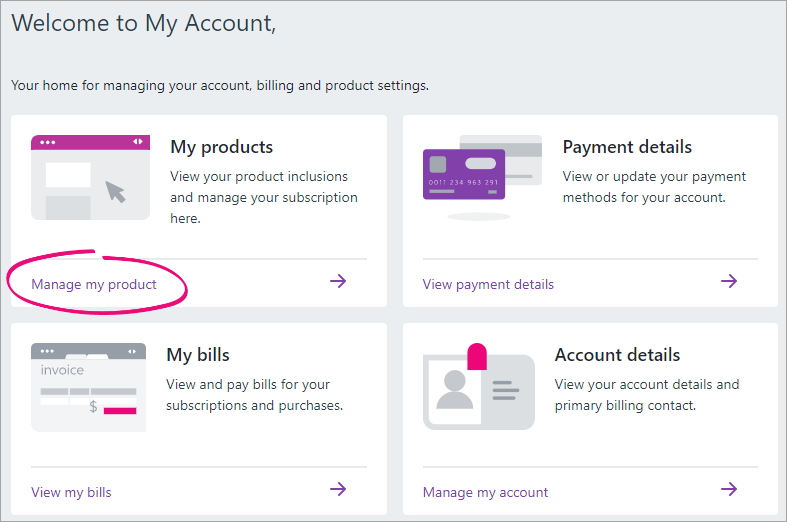787x522 pixels.
Task: Click the purple credit card illustration
Action: 467,175
